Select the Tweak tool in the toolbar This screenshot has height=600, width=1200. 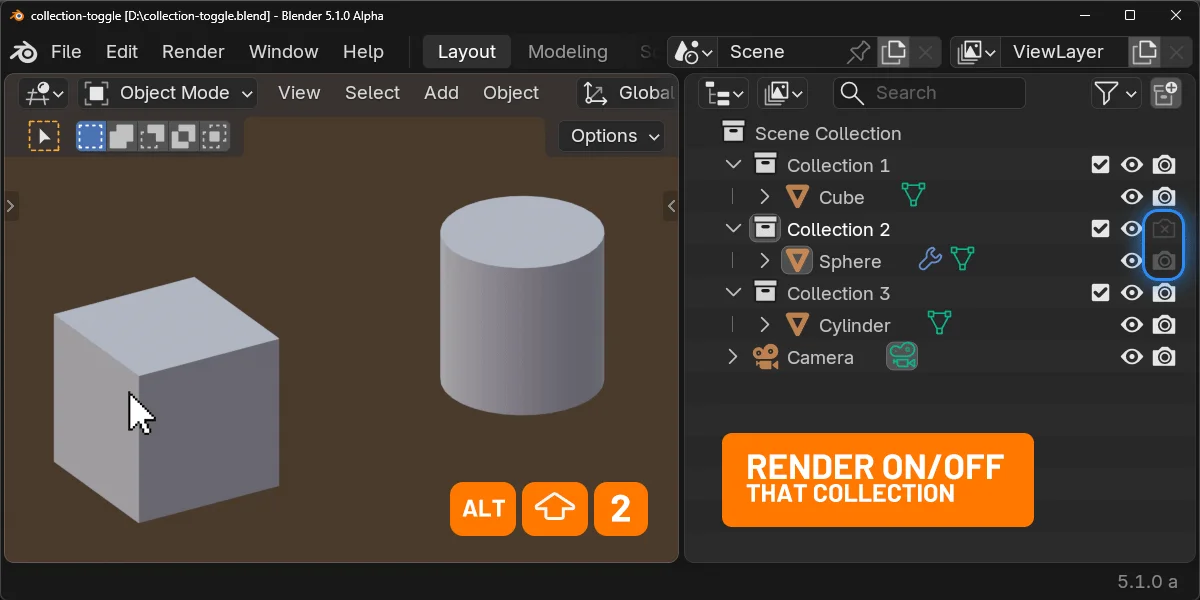tap(44, 135)
